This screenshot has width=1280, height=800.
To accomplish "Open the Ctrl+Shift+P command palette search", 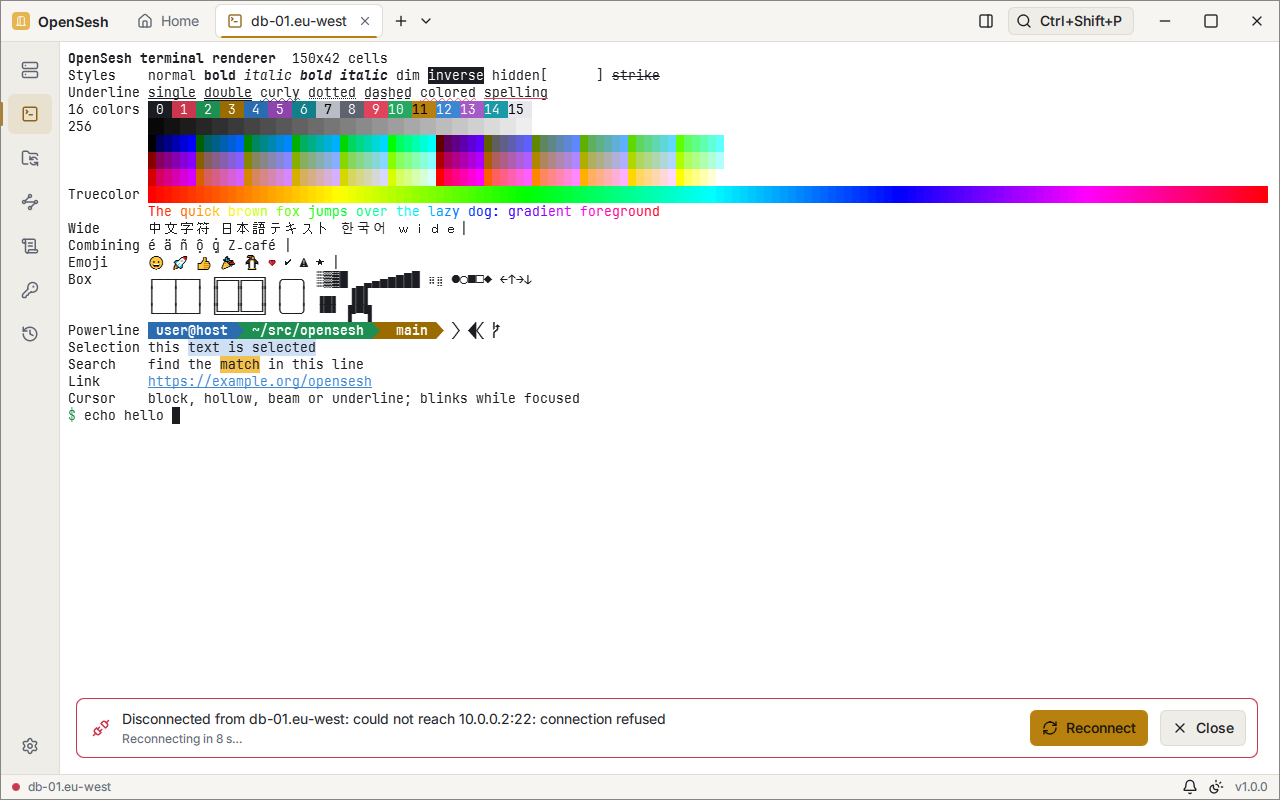I will pyautogui.click(x=1071, y=21).
